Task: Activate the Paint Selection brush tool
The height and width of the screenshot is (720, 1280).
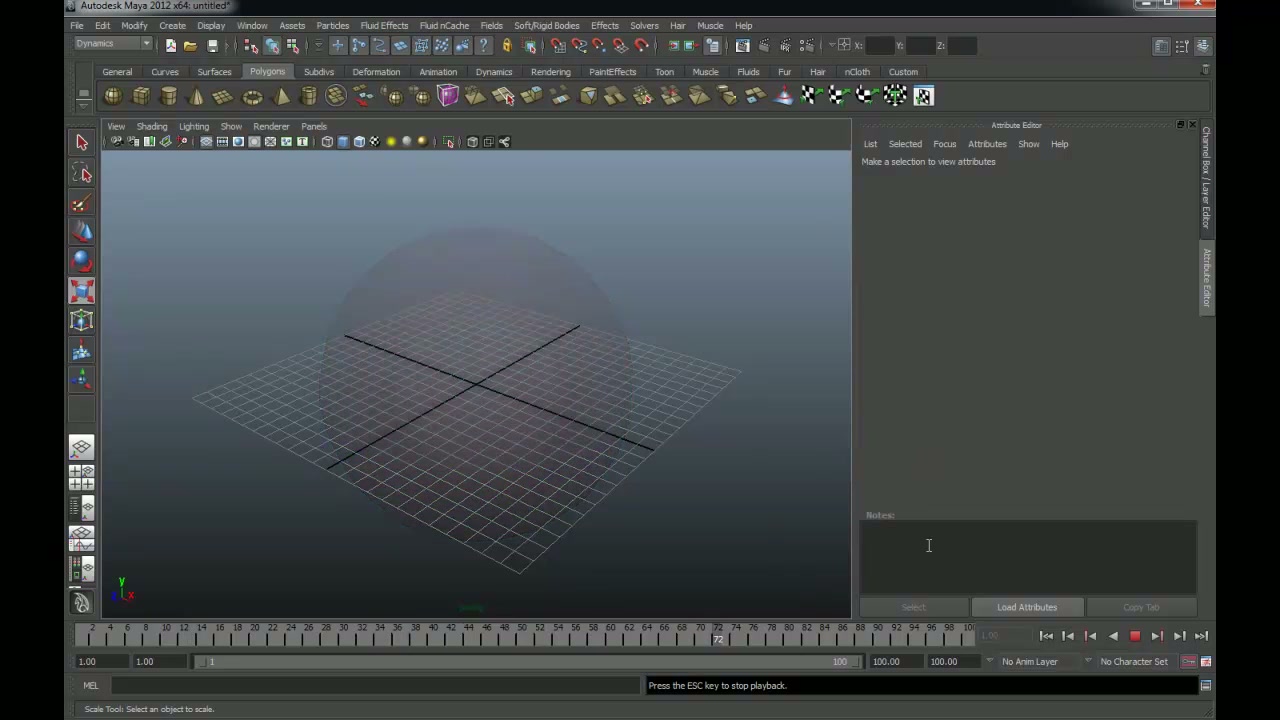Action: 82,204
